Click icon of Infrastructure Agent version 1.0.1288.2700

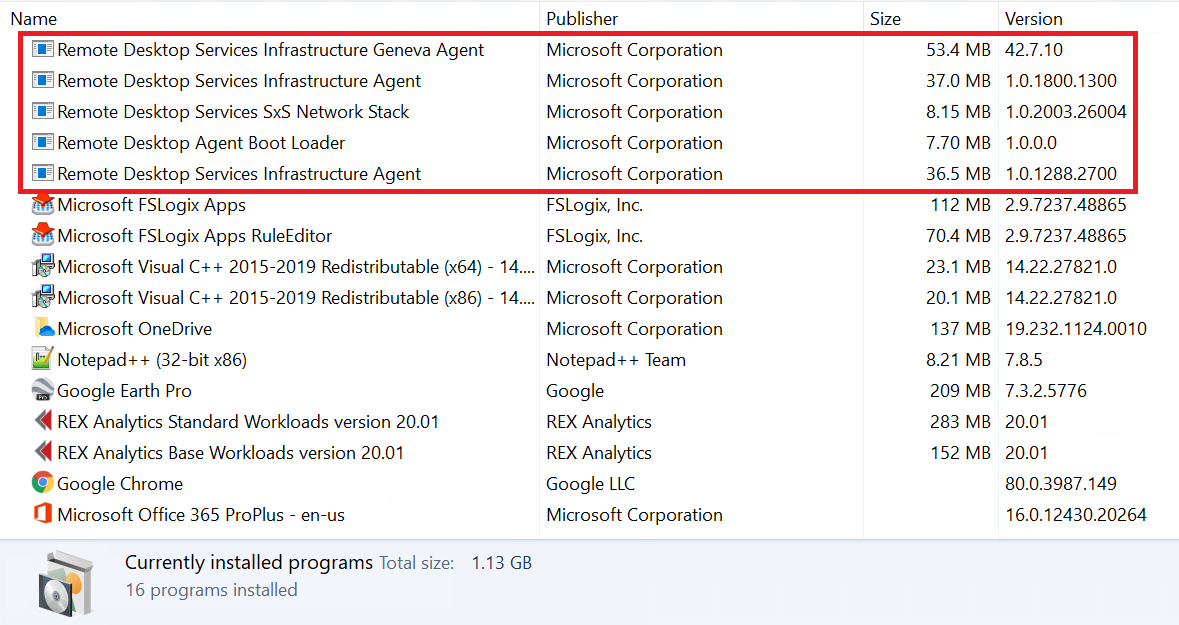(43, 174)
